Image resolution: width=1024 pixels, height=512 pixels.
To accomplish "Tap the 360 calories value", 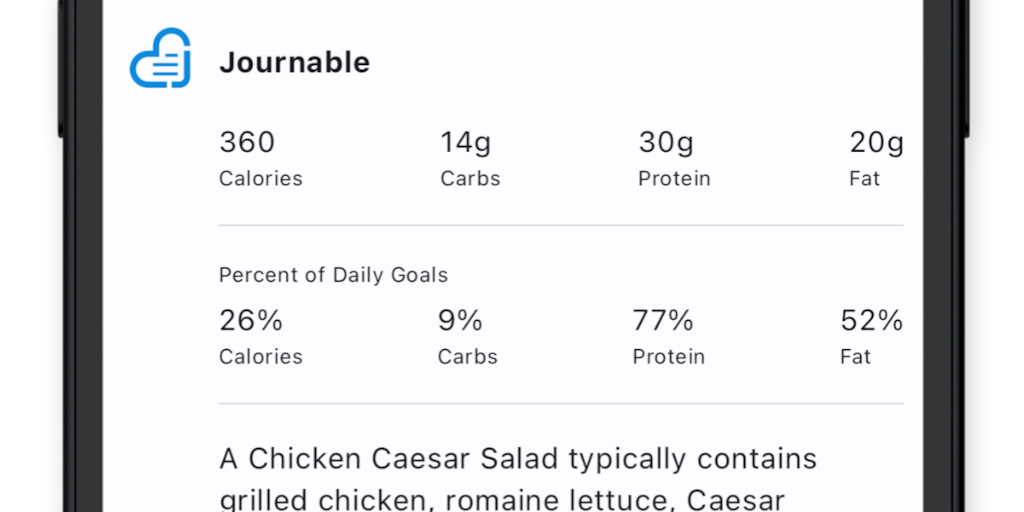I will tap(247, 143).
